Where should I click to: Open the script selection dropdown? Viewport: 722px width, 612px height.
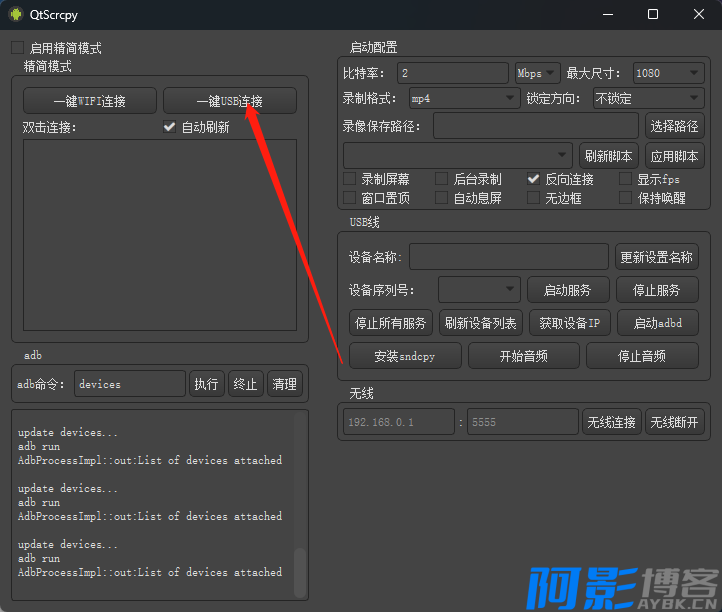click(458, 155)
